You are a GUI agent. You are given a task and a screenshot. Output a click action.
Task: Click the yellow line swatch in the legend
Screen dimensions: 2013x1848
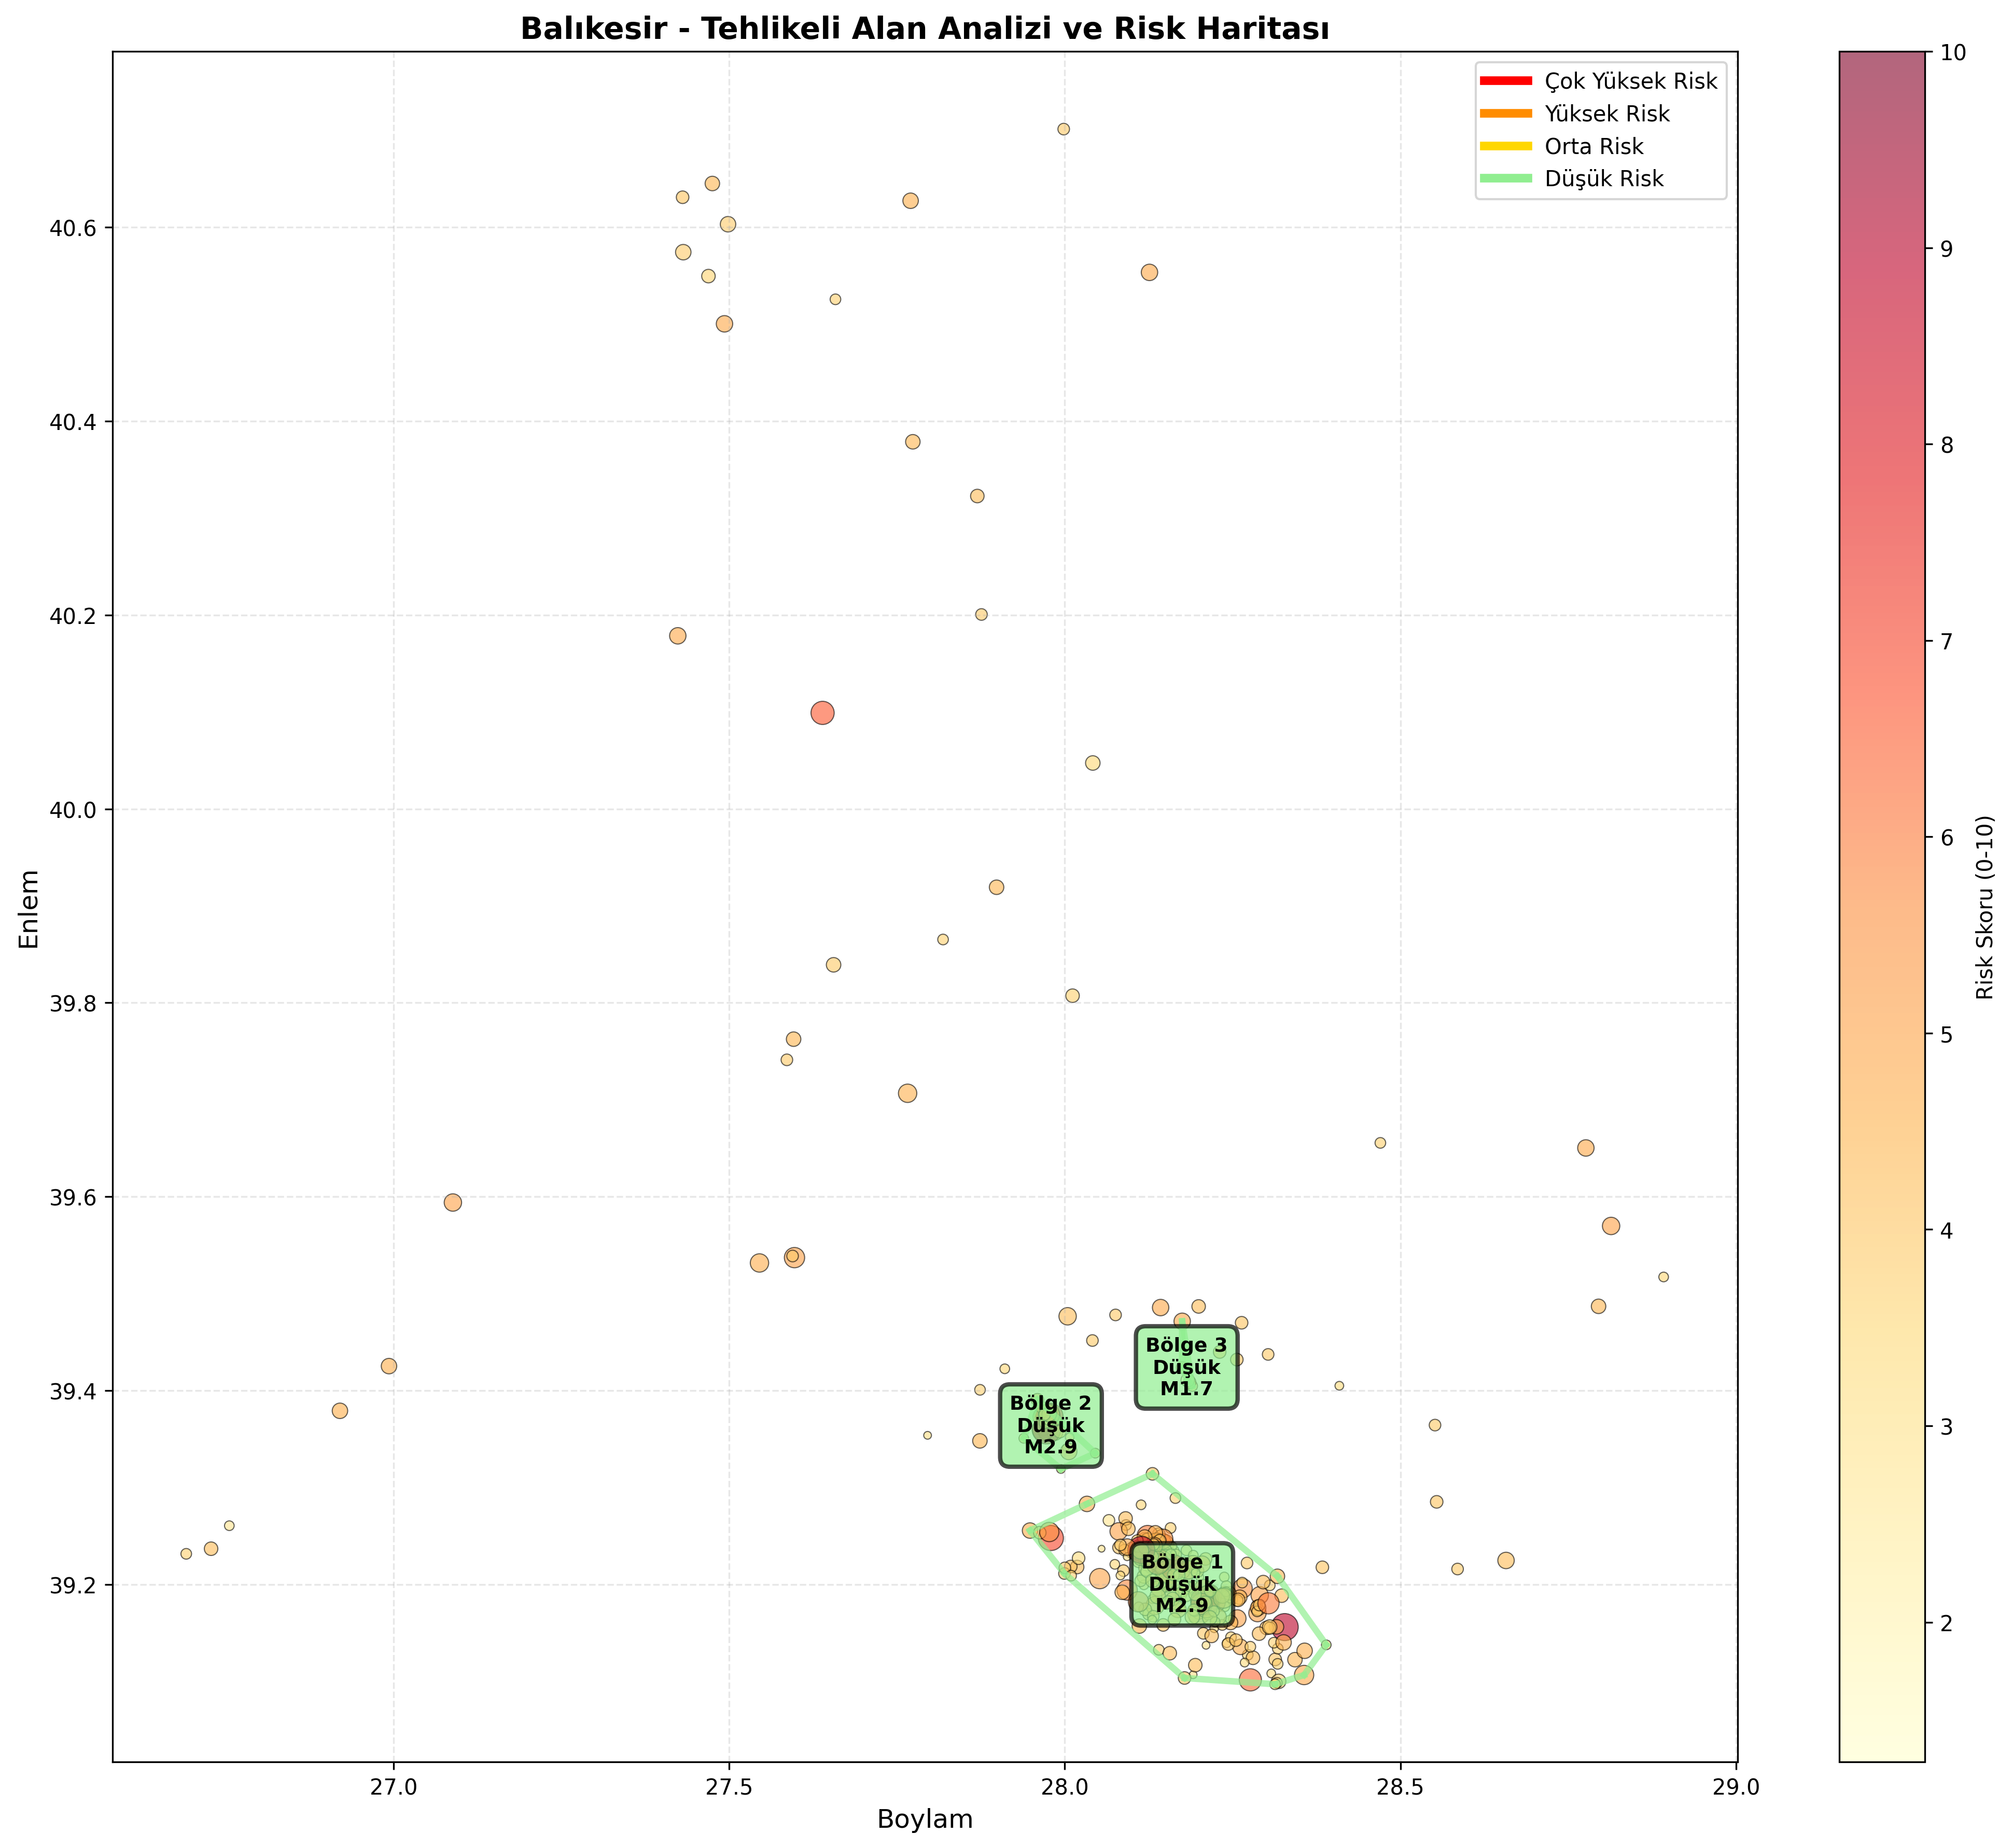pos(1505,146)
